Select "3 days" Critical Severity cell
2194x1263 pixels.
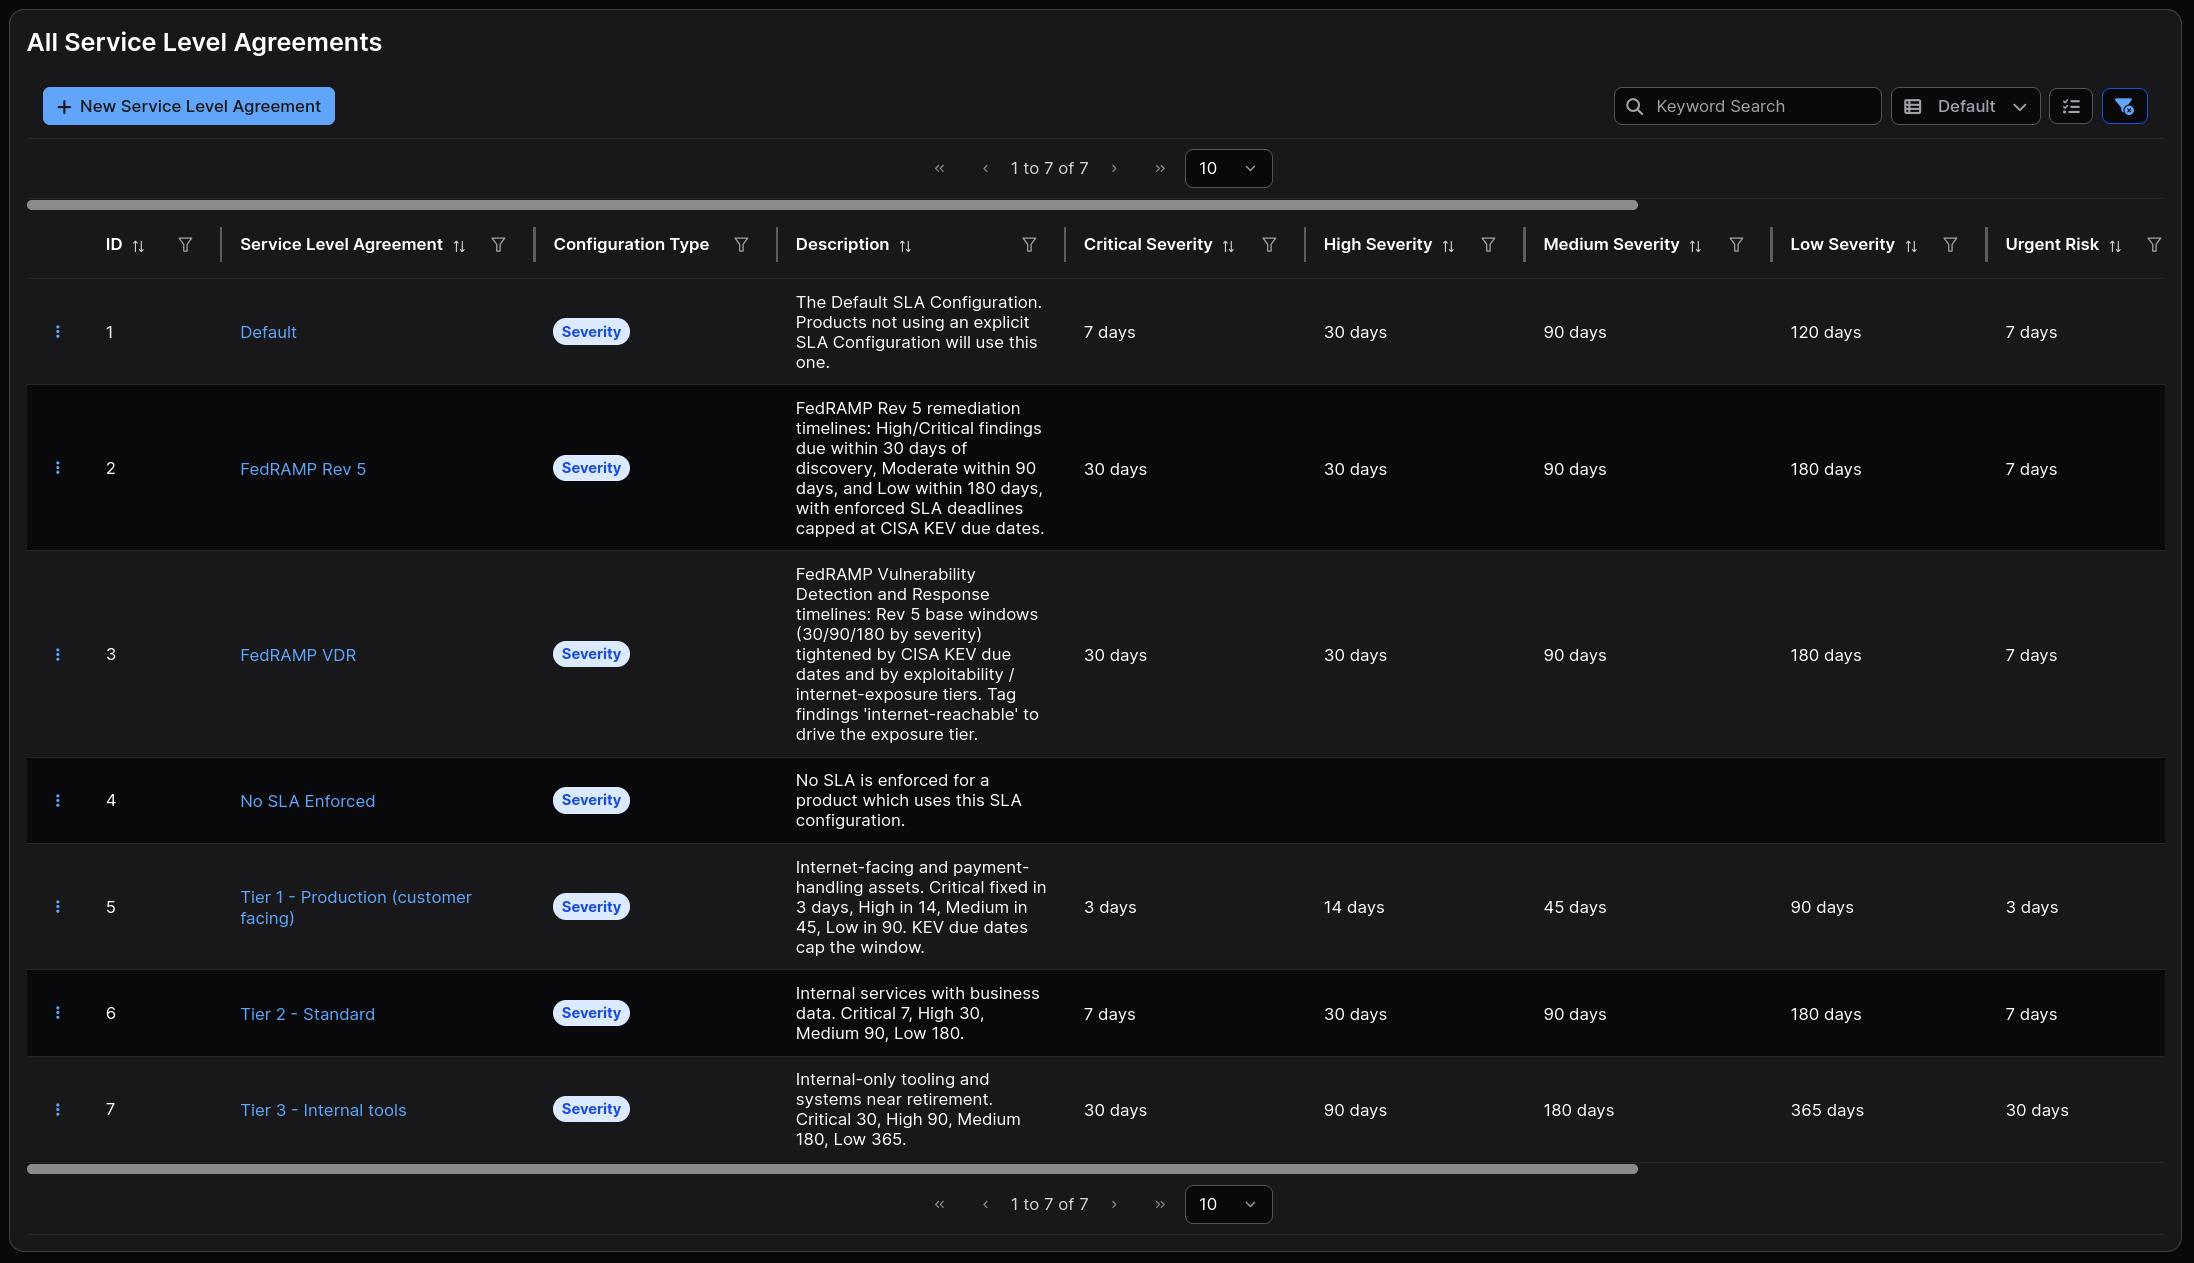click(x=1110, y=907)
